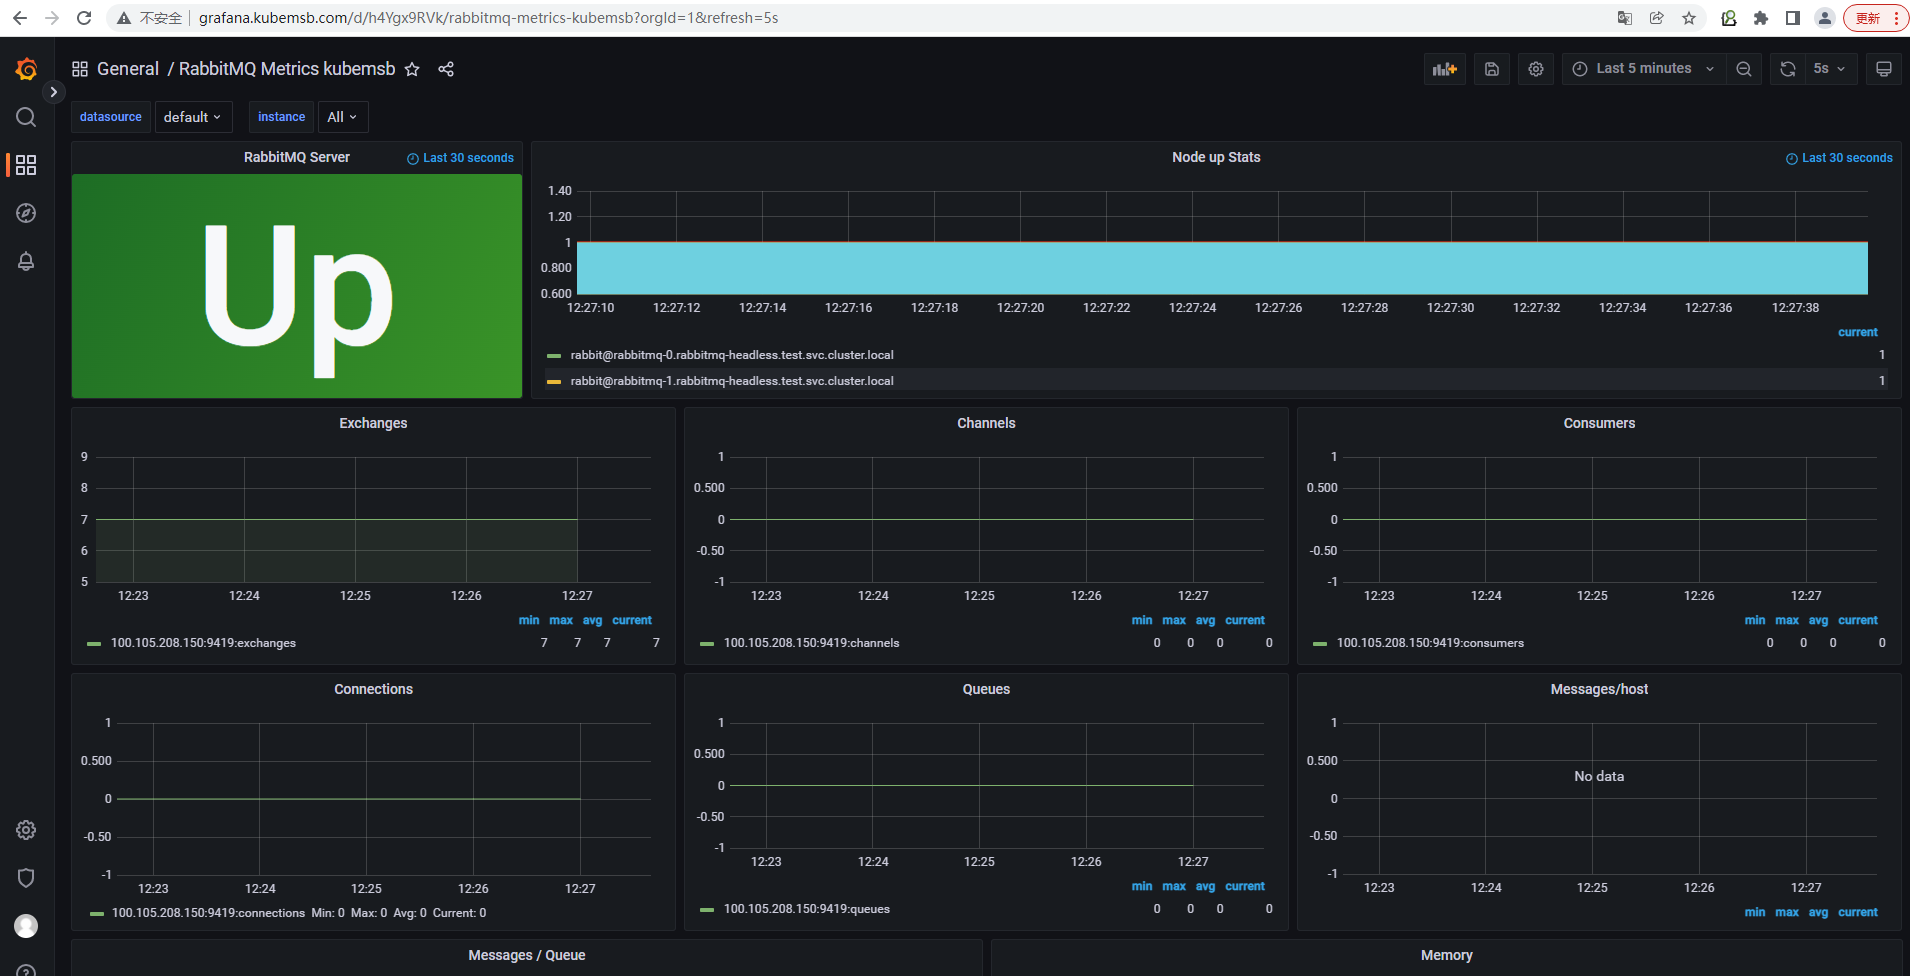Open the Memory panel title menu
Viewport: 1910px width, 976px height.
[1446, 955]
